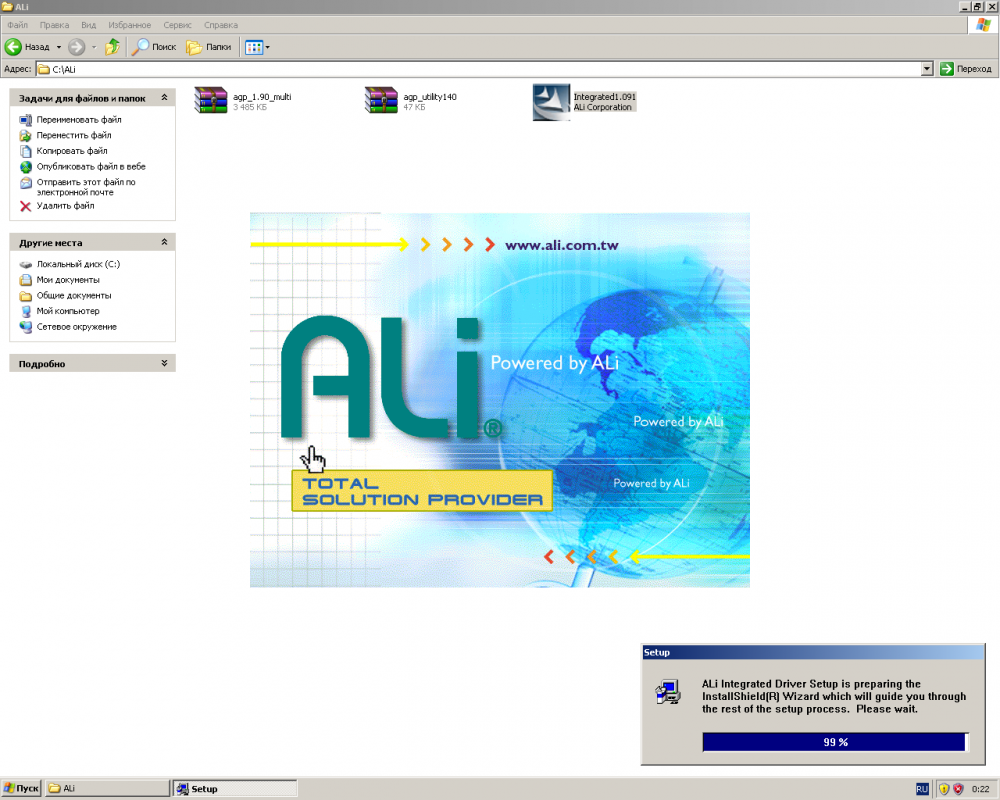Select the Integrated1.091 ALi Corporation installer
This screenshot has width=1000, height=800.
click(552, 102)
